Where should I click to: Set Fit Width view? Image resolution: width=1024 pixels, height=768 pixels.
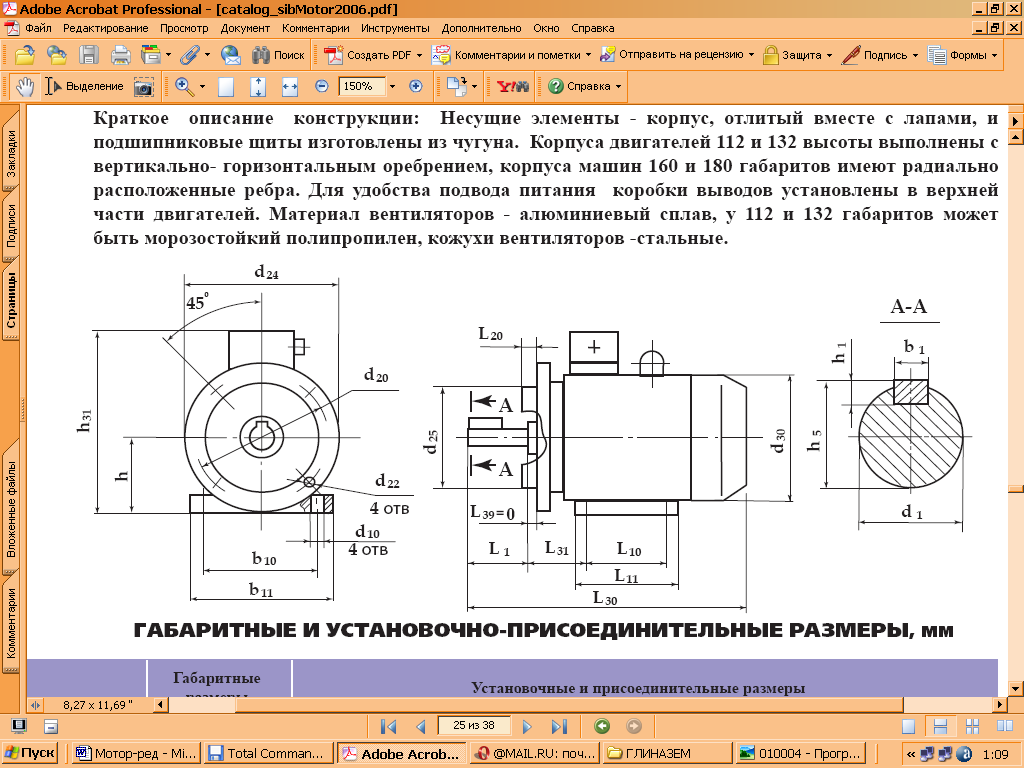(289, 86)
